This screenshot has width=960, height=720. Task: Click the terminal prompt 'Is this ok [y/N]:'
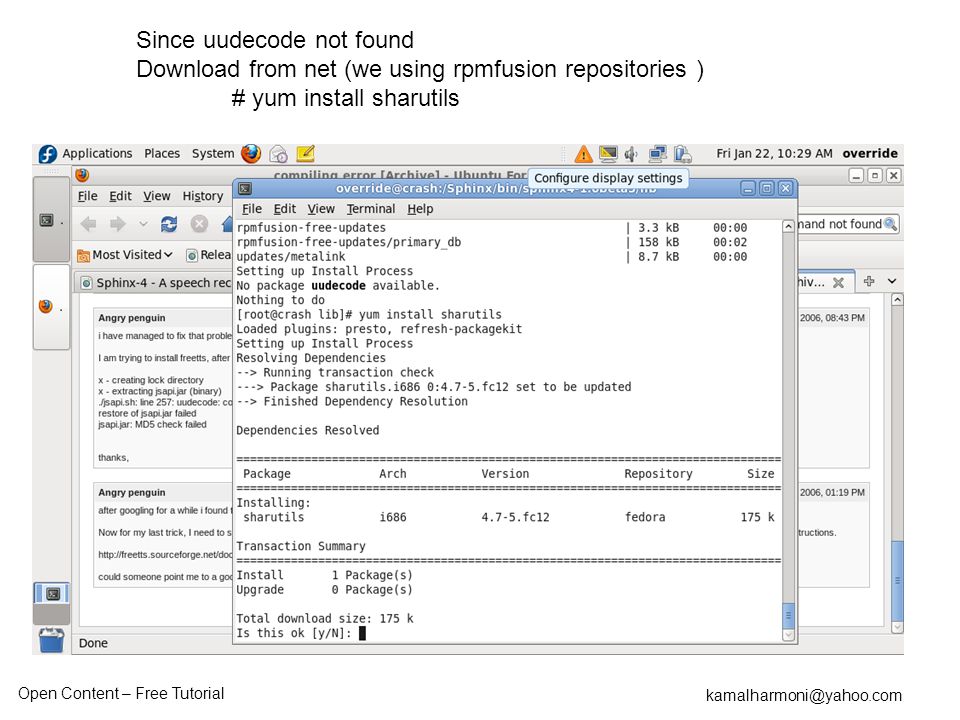[x=294, y=633]
